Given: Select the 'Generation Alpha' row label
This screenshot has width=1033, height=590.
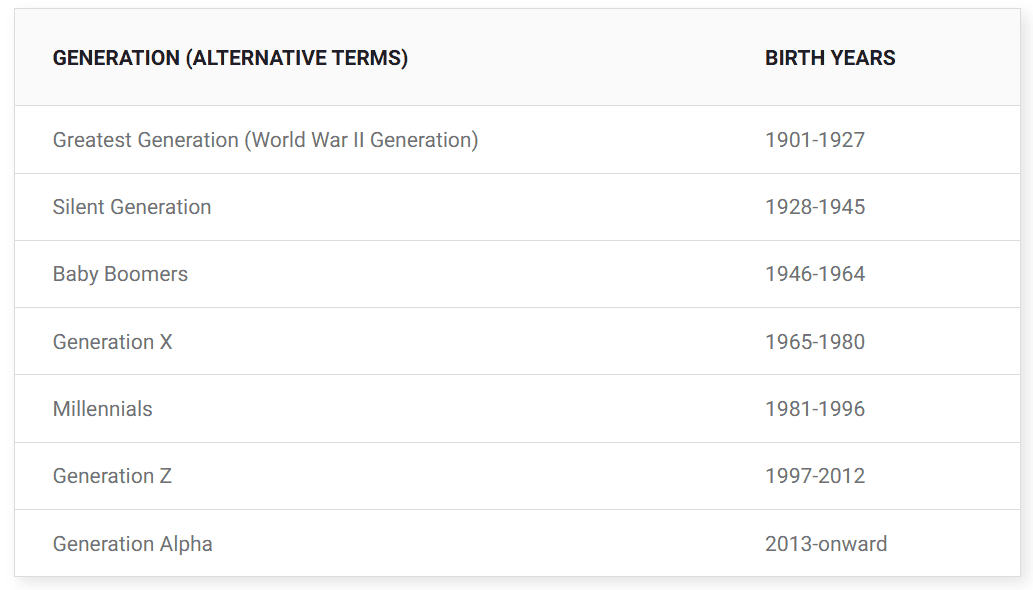Looking at the screenshot, I should (x=133, y=544).
